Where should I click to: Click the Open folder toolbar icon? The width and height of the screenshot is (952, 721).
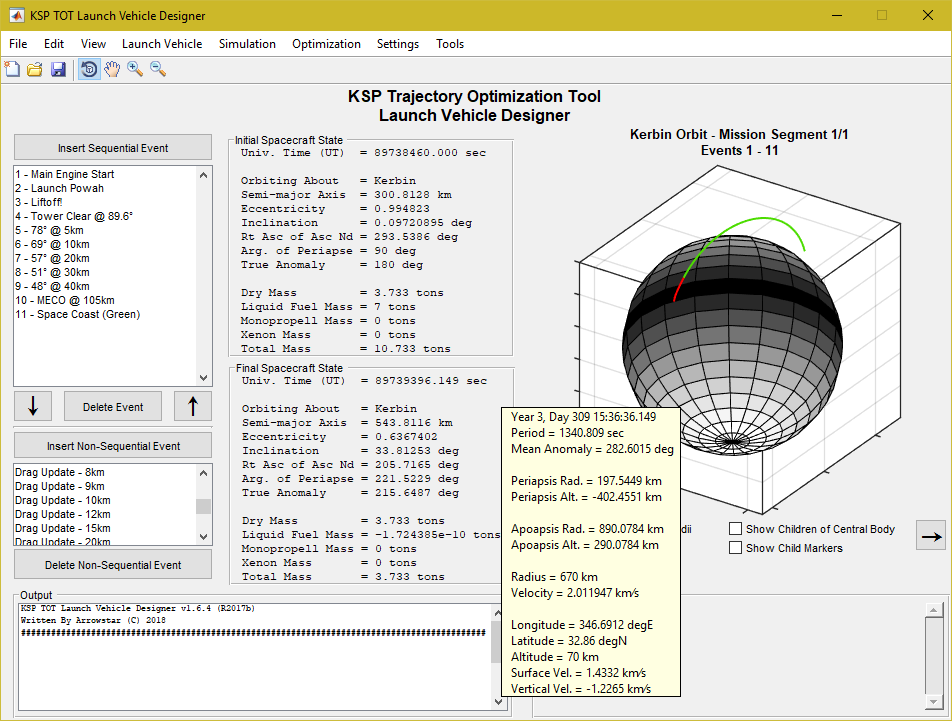35,69
